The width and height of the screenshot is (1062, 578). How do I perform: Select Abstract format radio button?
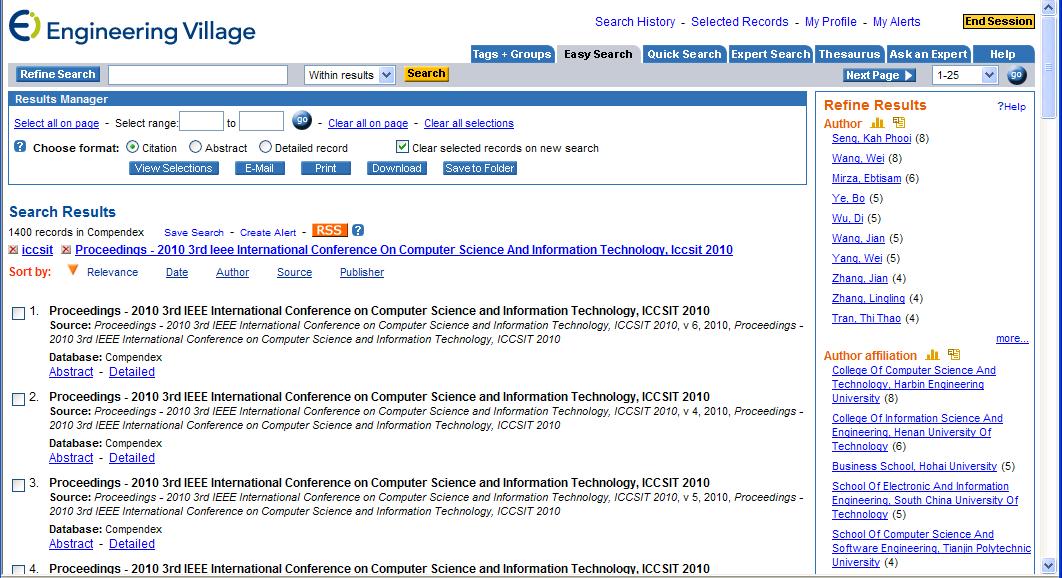pos(195,147)
